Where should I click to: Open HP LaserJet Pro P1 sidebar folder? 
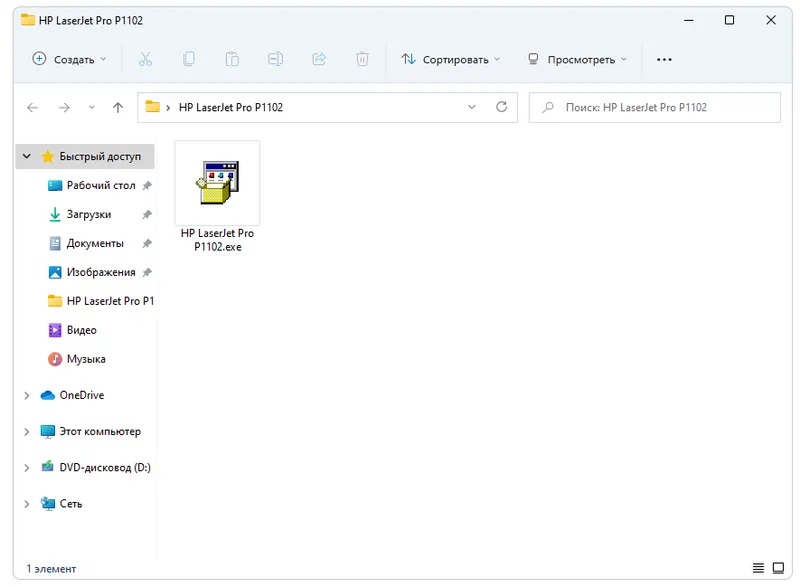[x=110, y=301]
